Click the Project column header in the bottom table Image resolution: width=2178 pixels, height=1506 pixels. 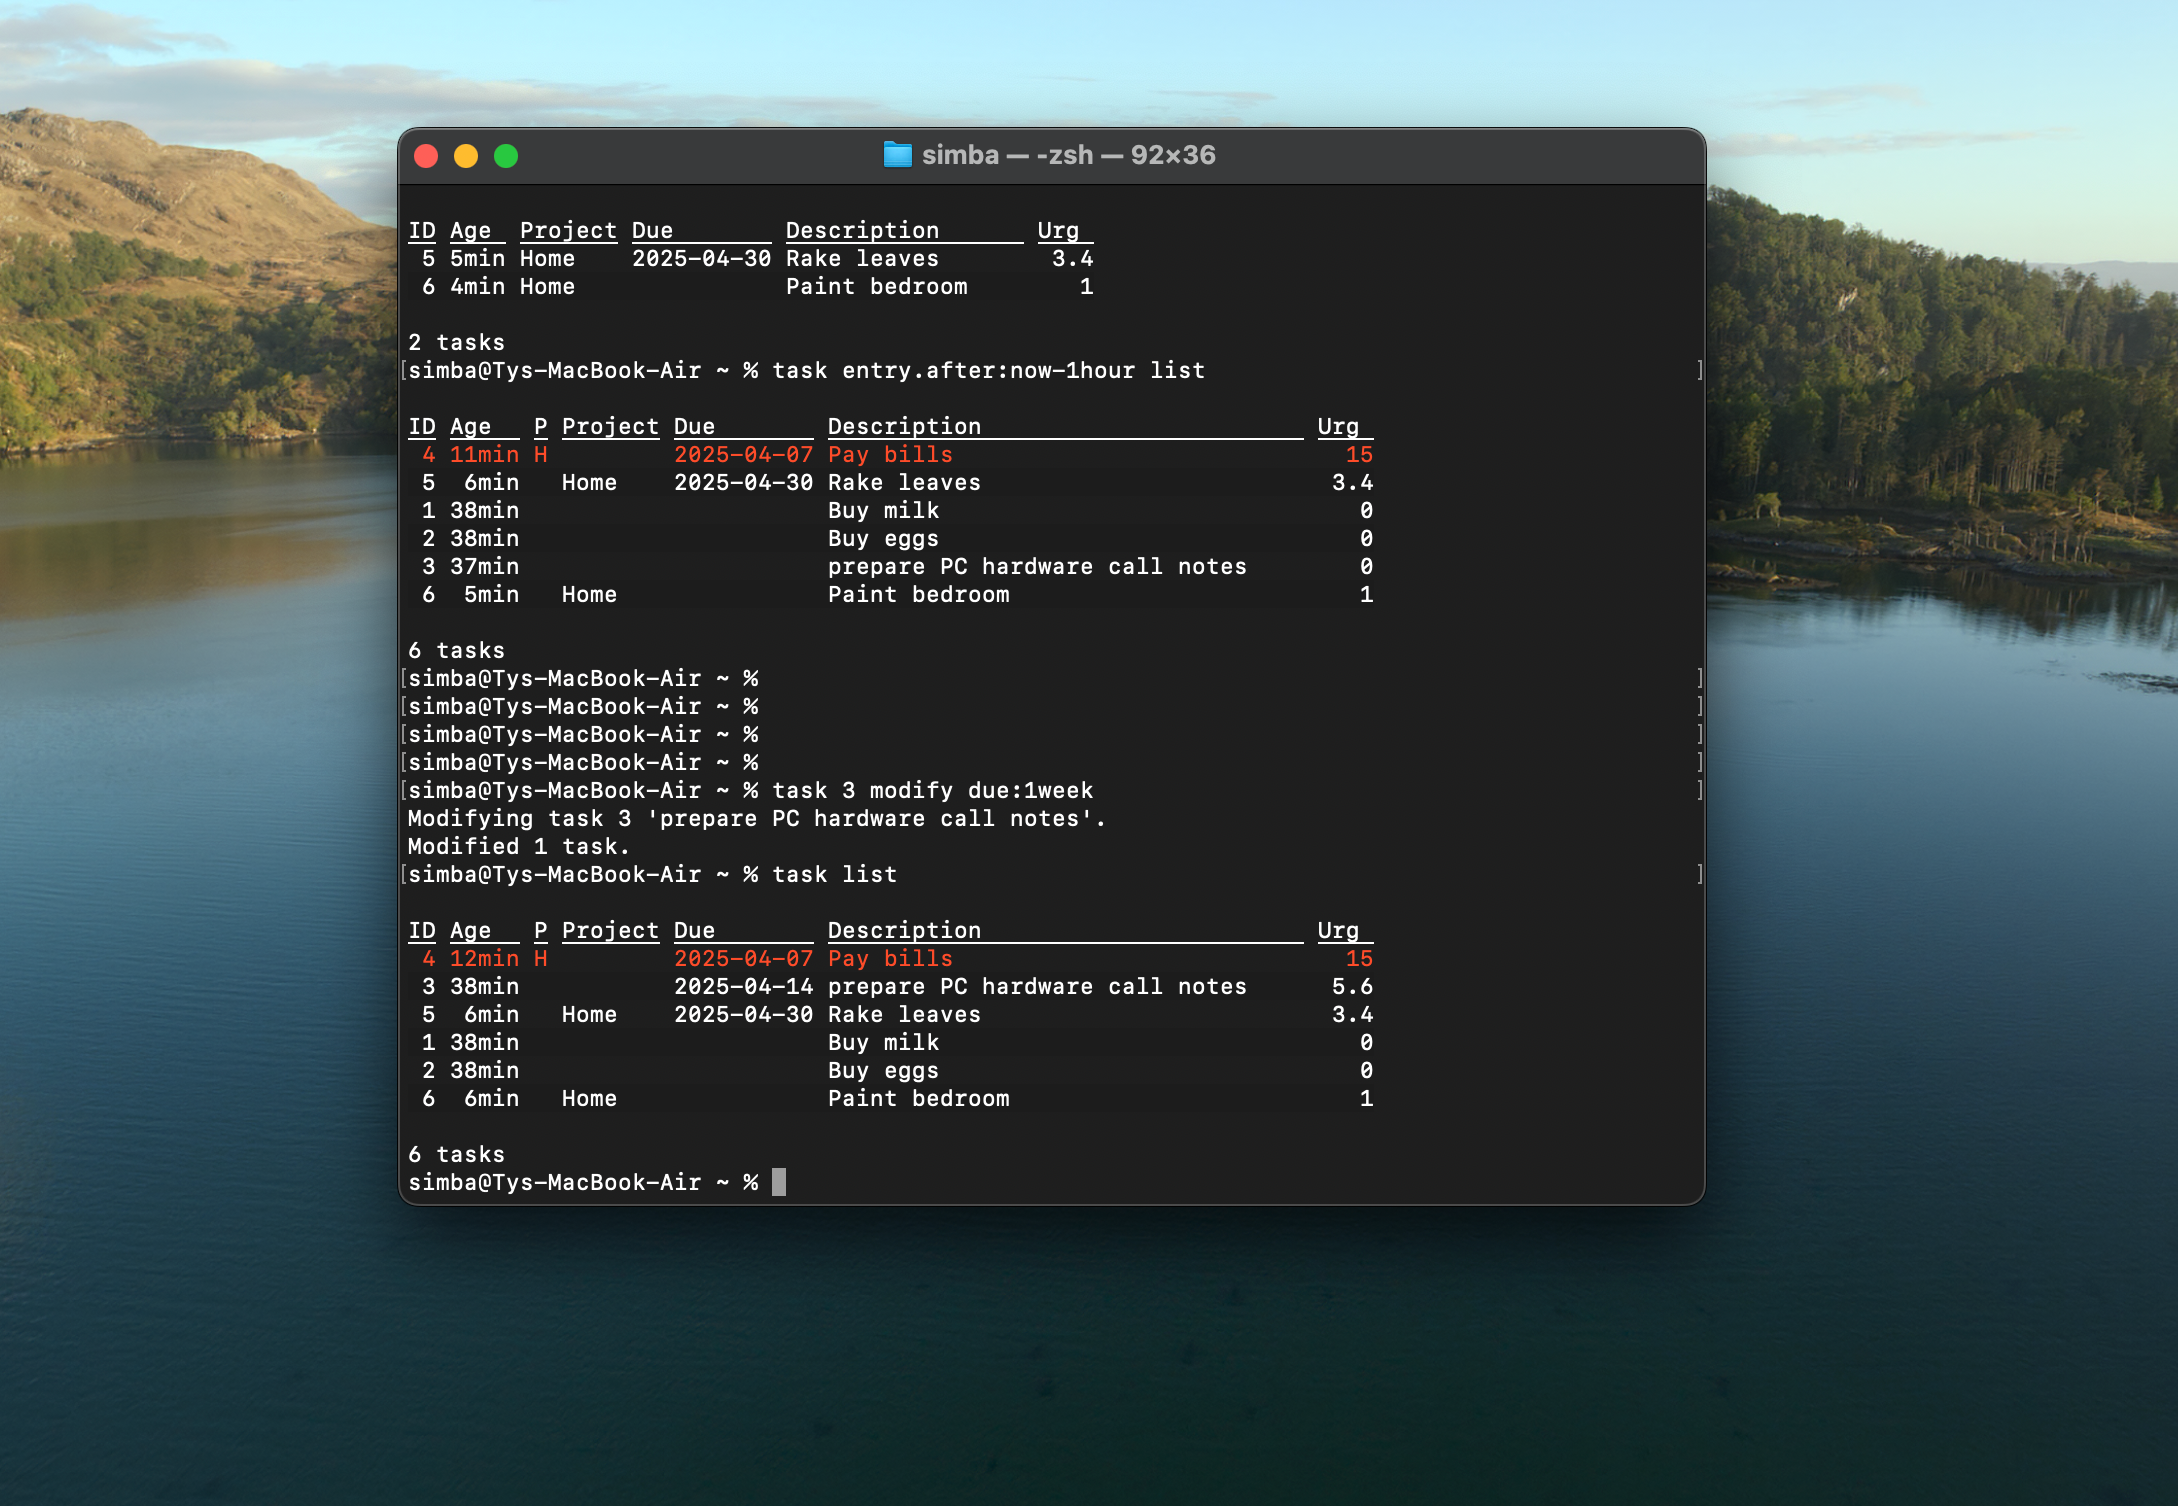[x=610, y=930]
